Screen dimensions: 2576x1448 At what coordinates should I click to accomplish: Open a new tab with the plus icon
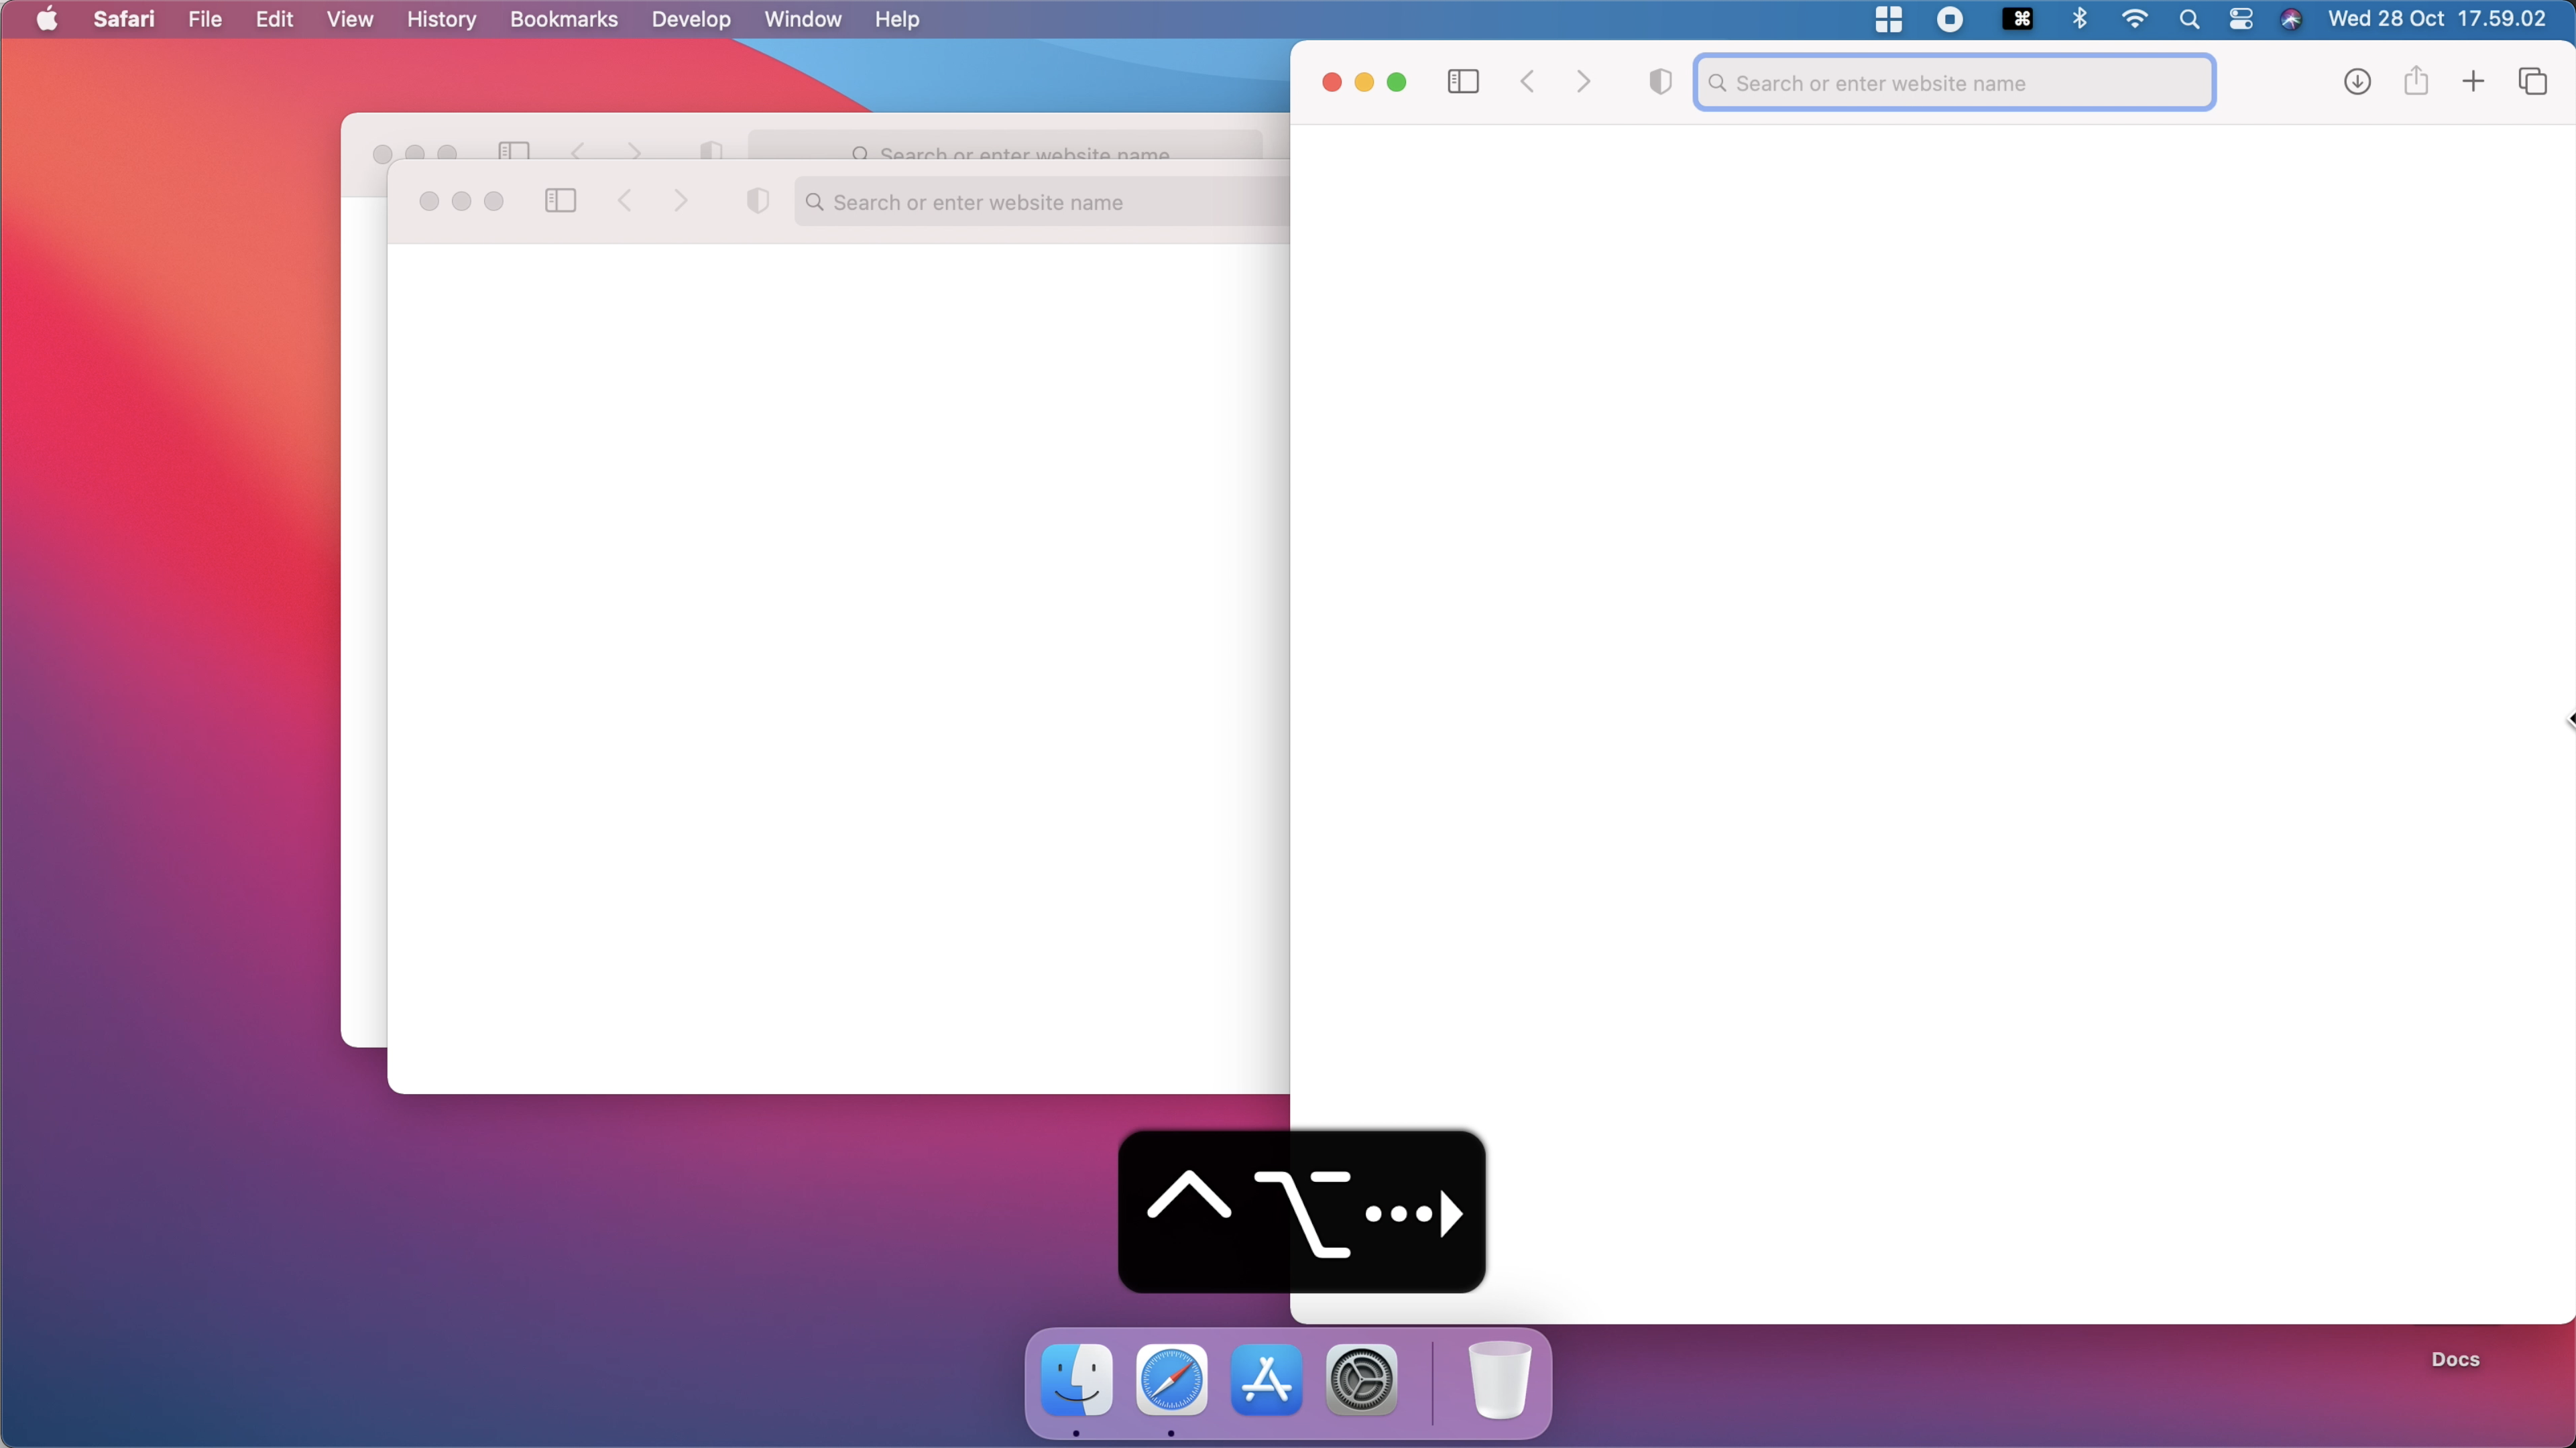[2473, 82]
